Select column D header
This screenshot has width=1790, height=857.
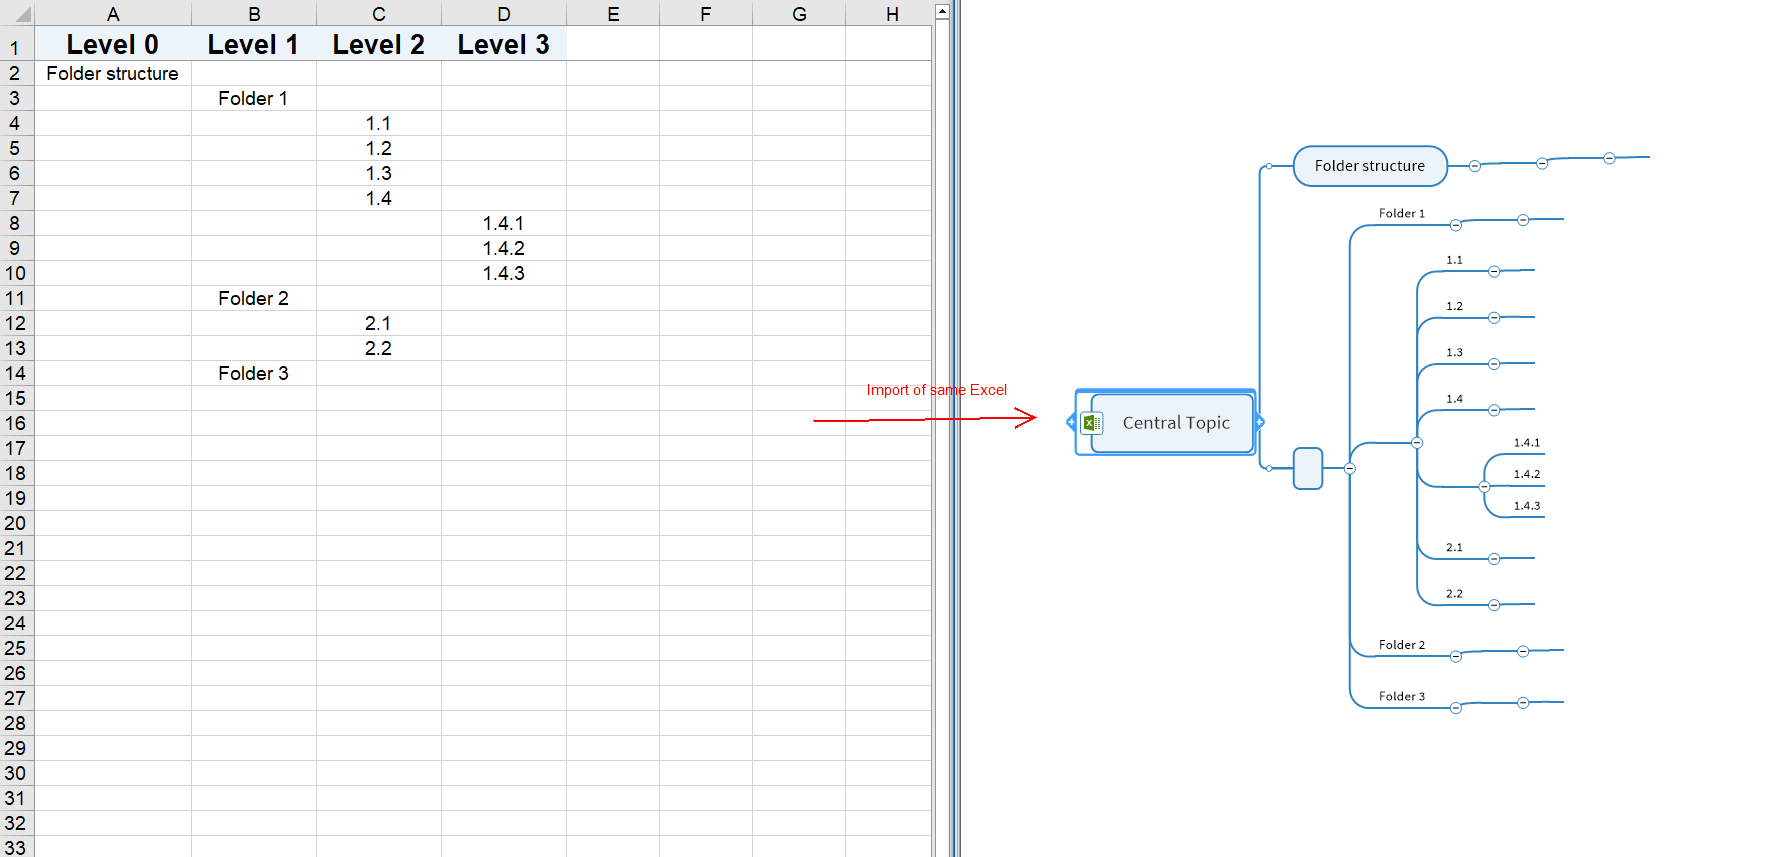504,13
